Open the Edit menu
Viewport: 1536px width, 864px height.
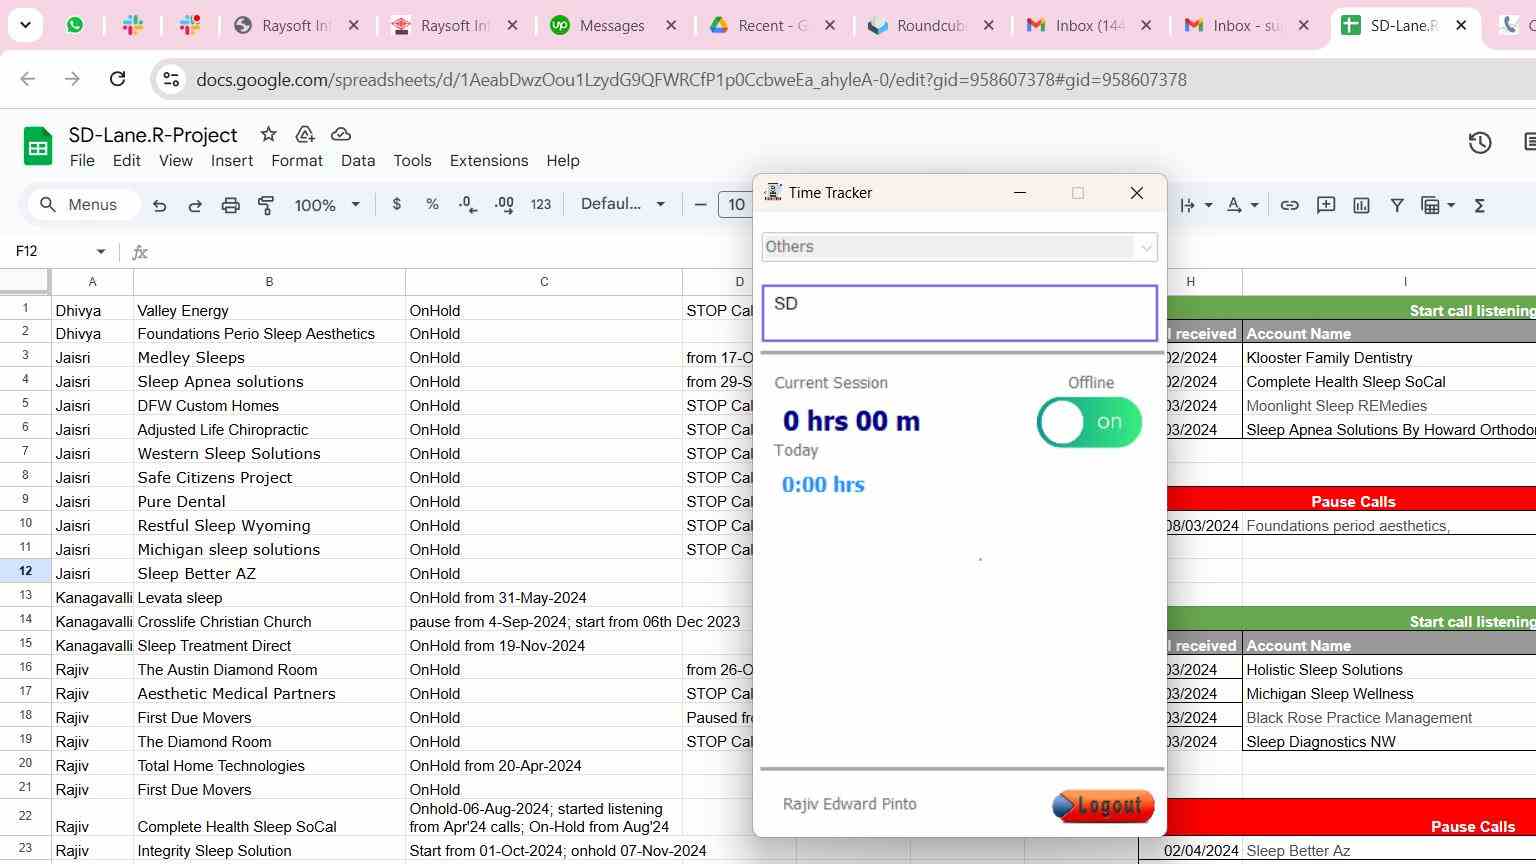pos(126,160)
